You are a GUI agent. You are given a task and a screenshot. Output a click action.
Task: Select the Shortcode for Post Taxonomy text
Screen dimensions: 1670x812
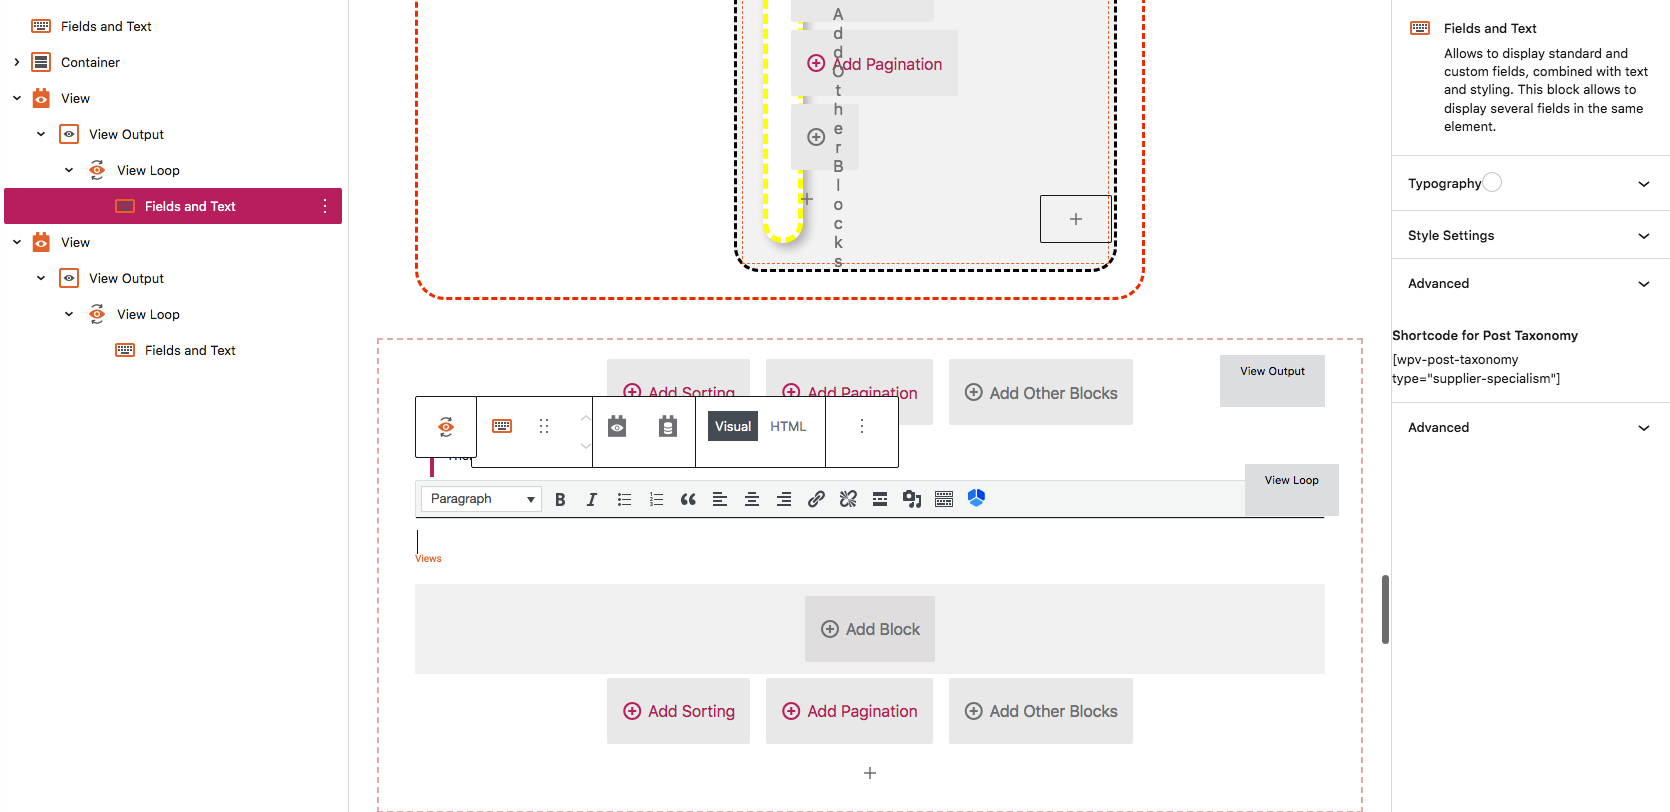pyautogui.click(x=1484, y=336)
